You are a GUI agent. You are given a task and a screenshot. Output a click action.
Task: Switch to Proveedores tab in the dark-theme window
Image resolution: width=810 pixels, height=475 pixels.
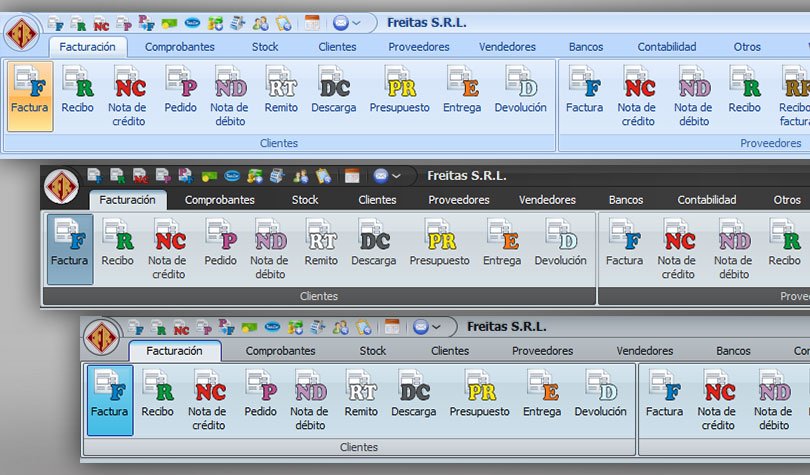[x=459, y=200]
